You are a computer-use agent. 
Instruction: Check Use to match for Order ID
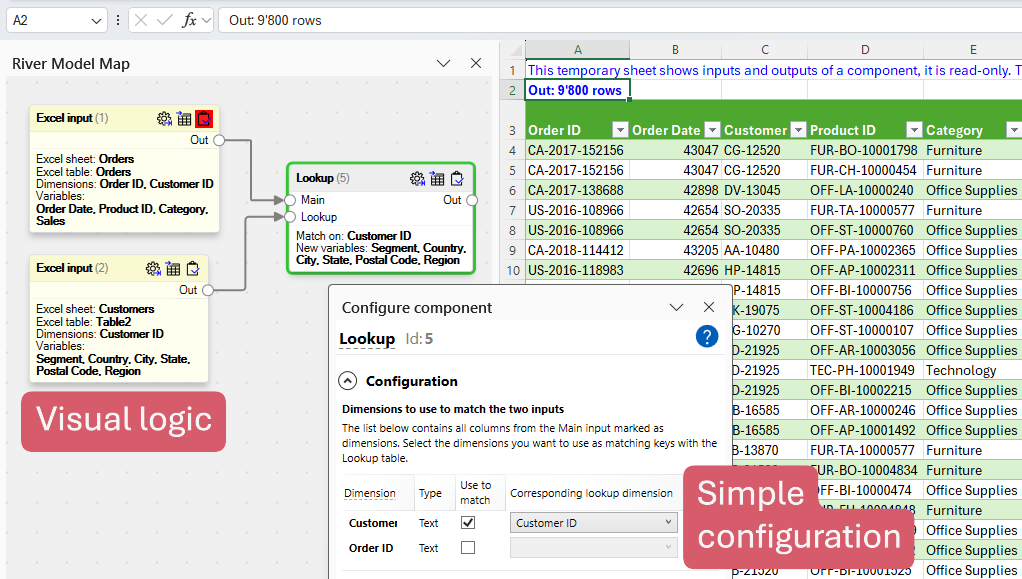tap(468, 548)
